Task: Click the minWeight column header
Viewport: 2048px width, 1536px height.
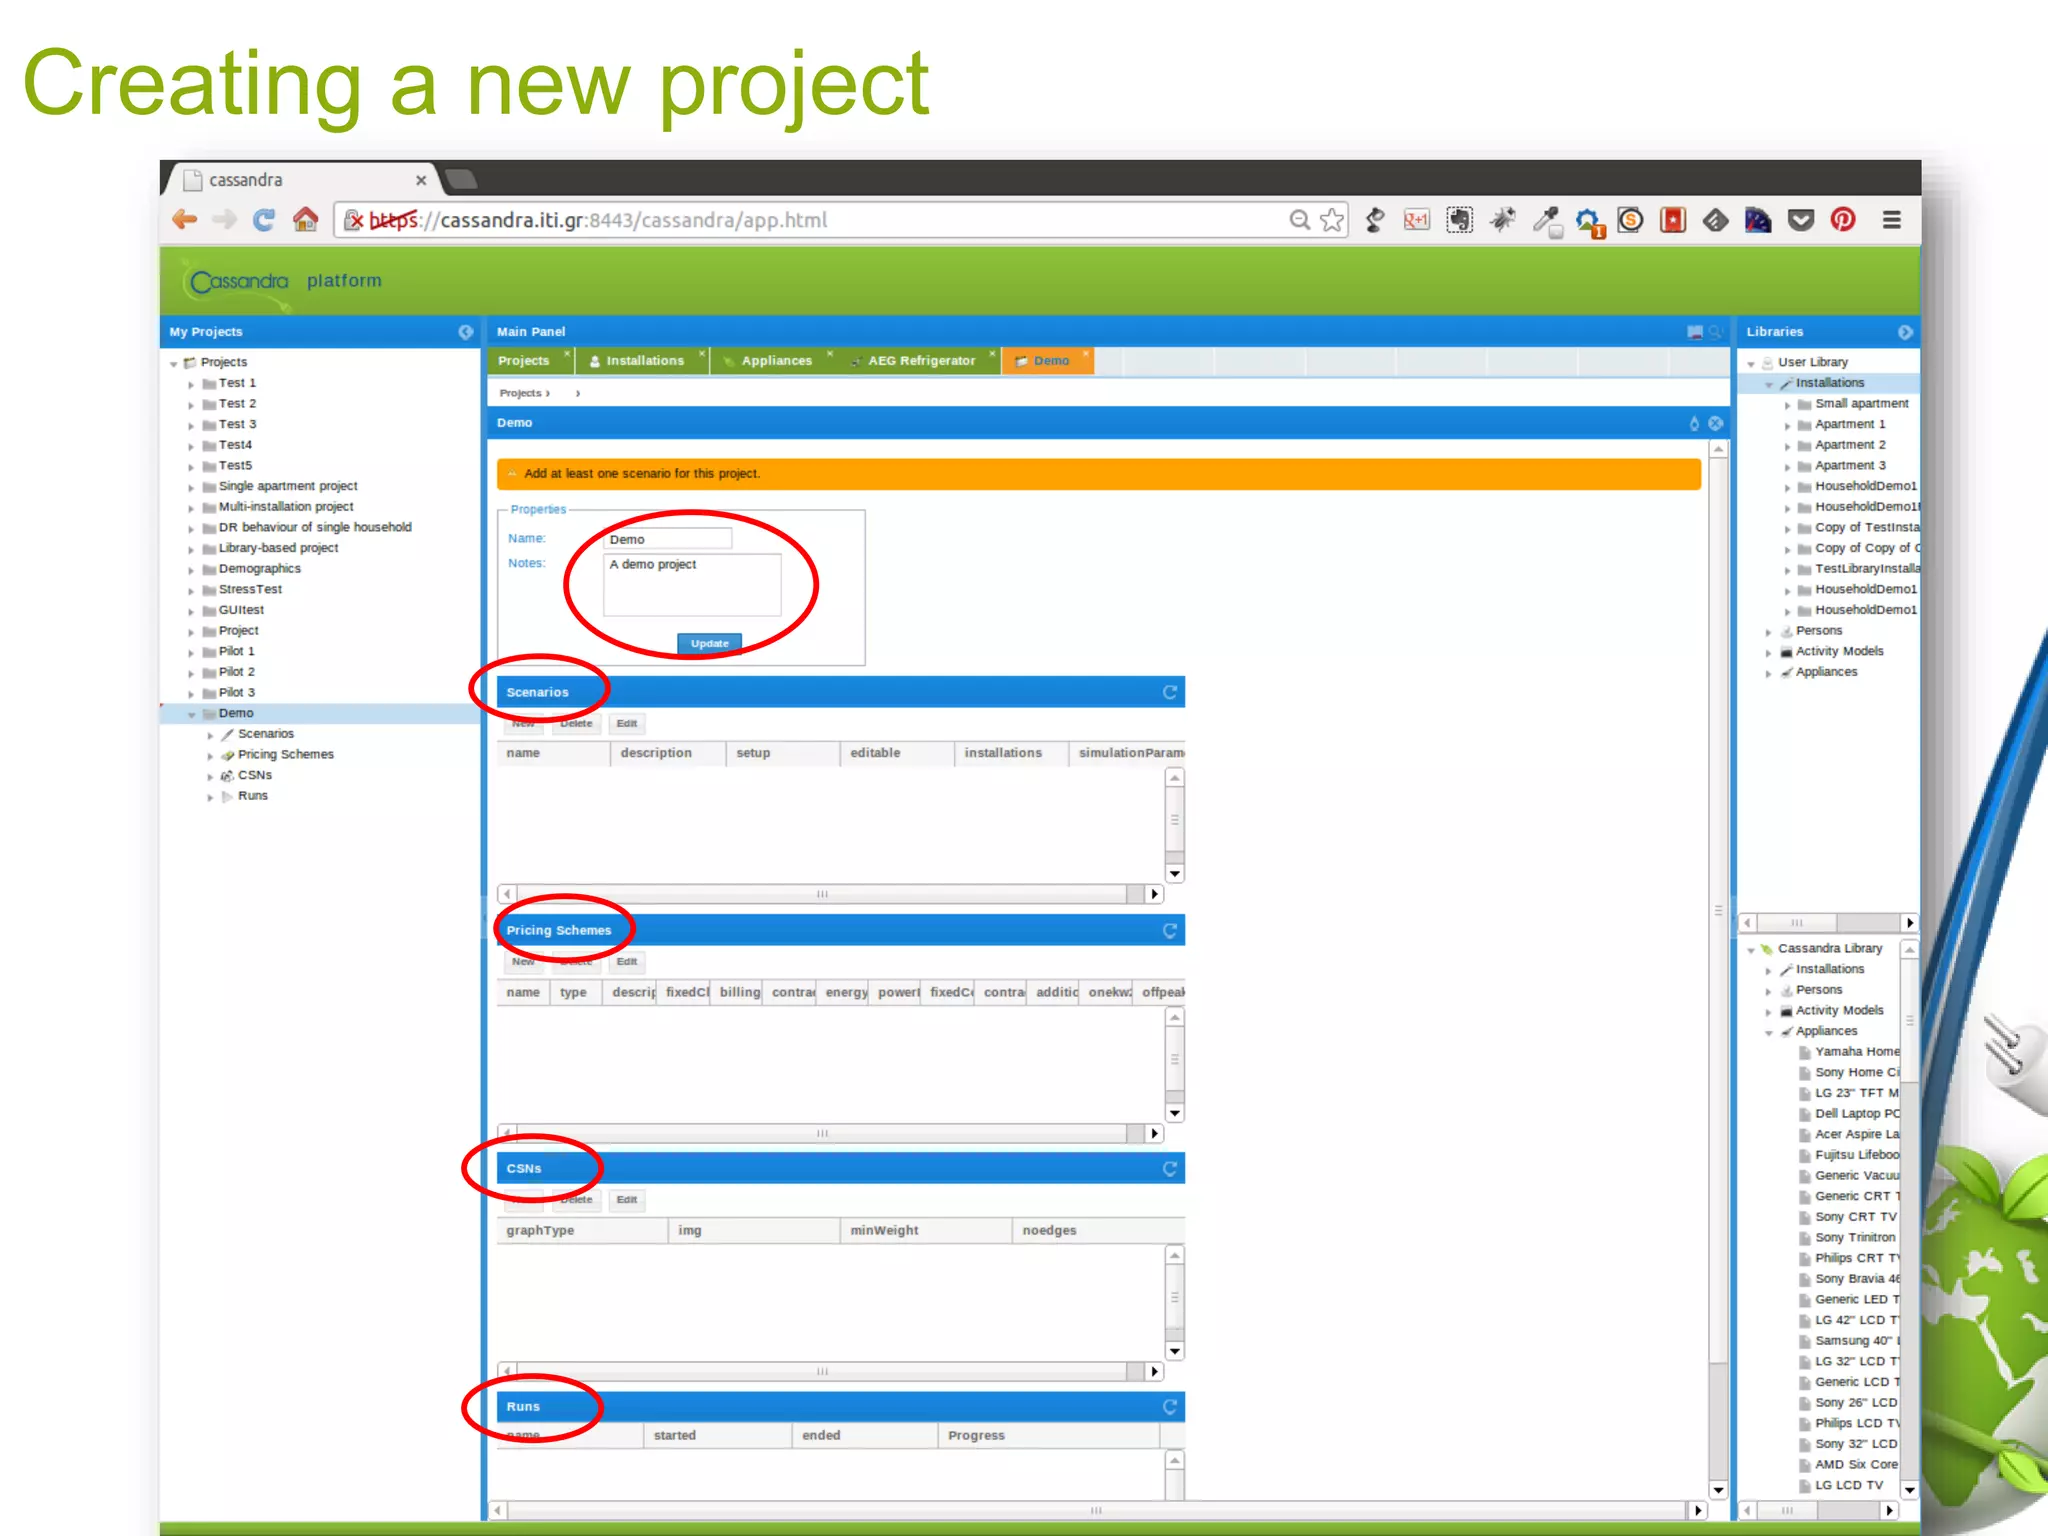Action: coord(925,1231)
